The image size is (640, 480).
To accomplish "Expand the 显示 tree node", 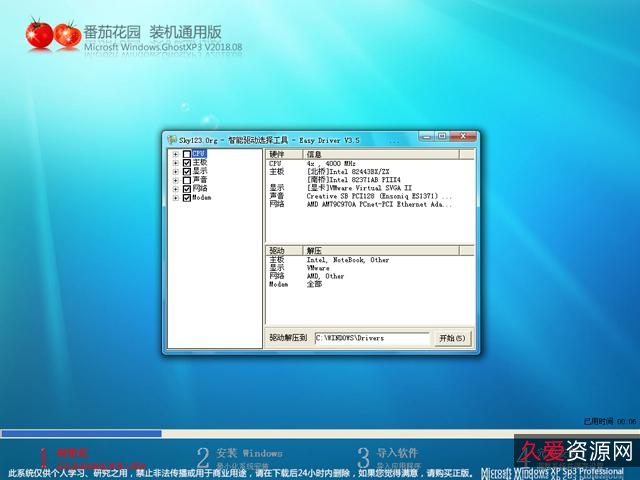I will pos(176,172).
